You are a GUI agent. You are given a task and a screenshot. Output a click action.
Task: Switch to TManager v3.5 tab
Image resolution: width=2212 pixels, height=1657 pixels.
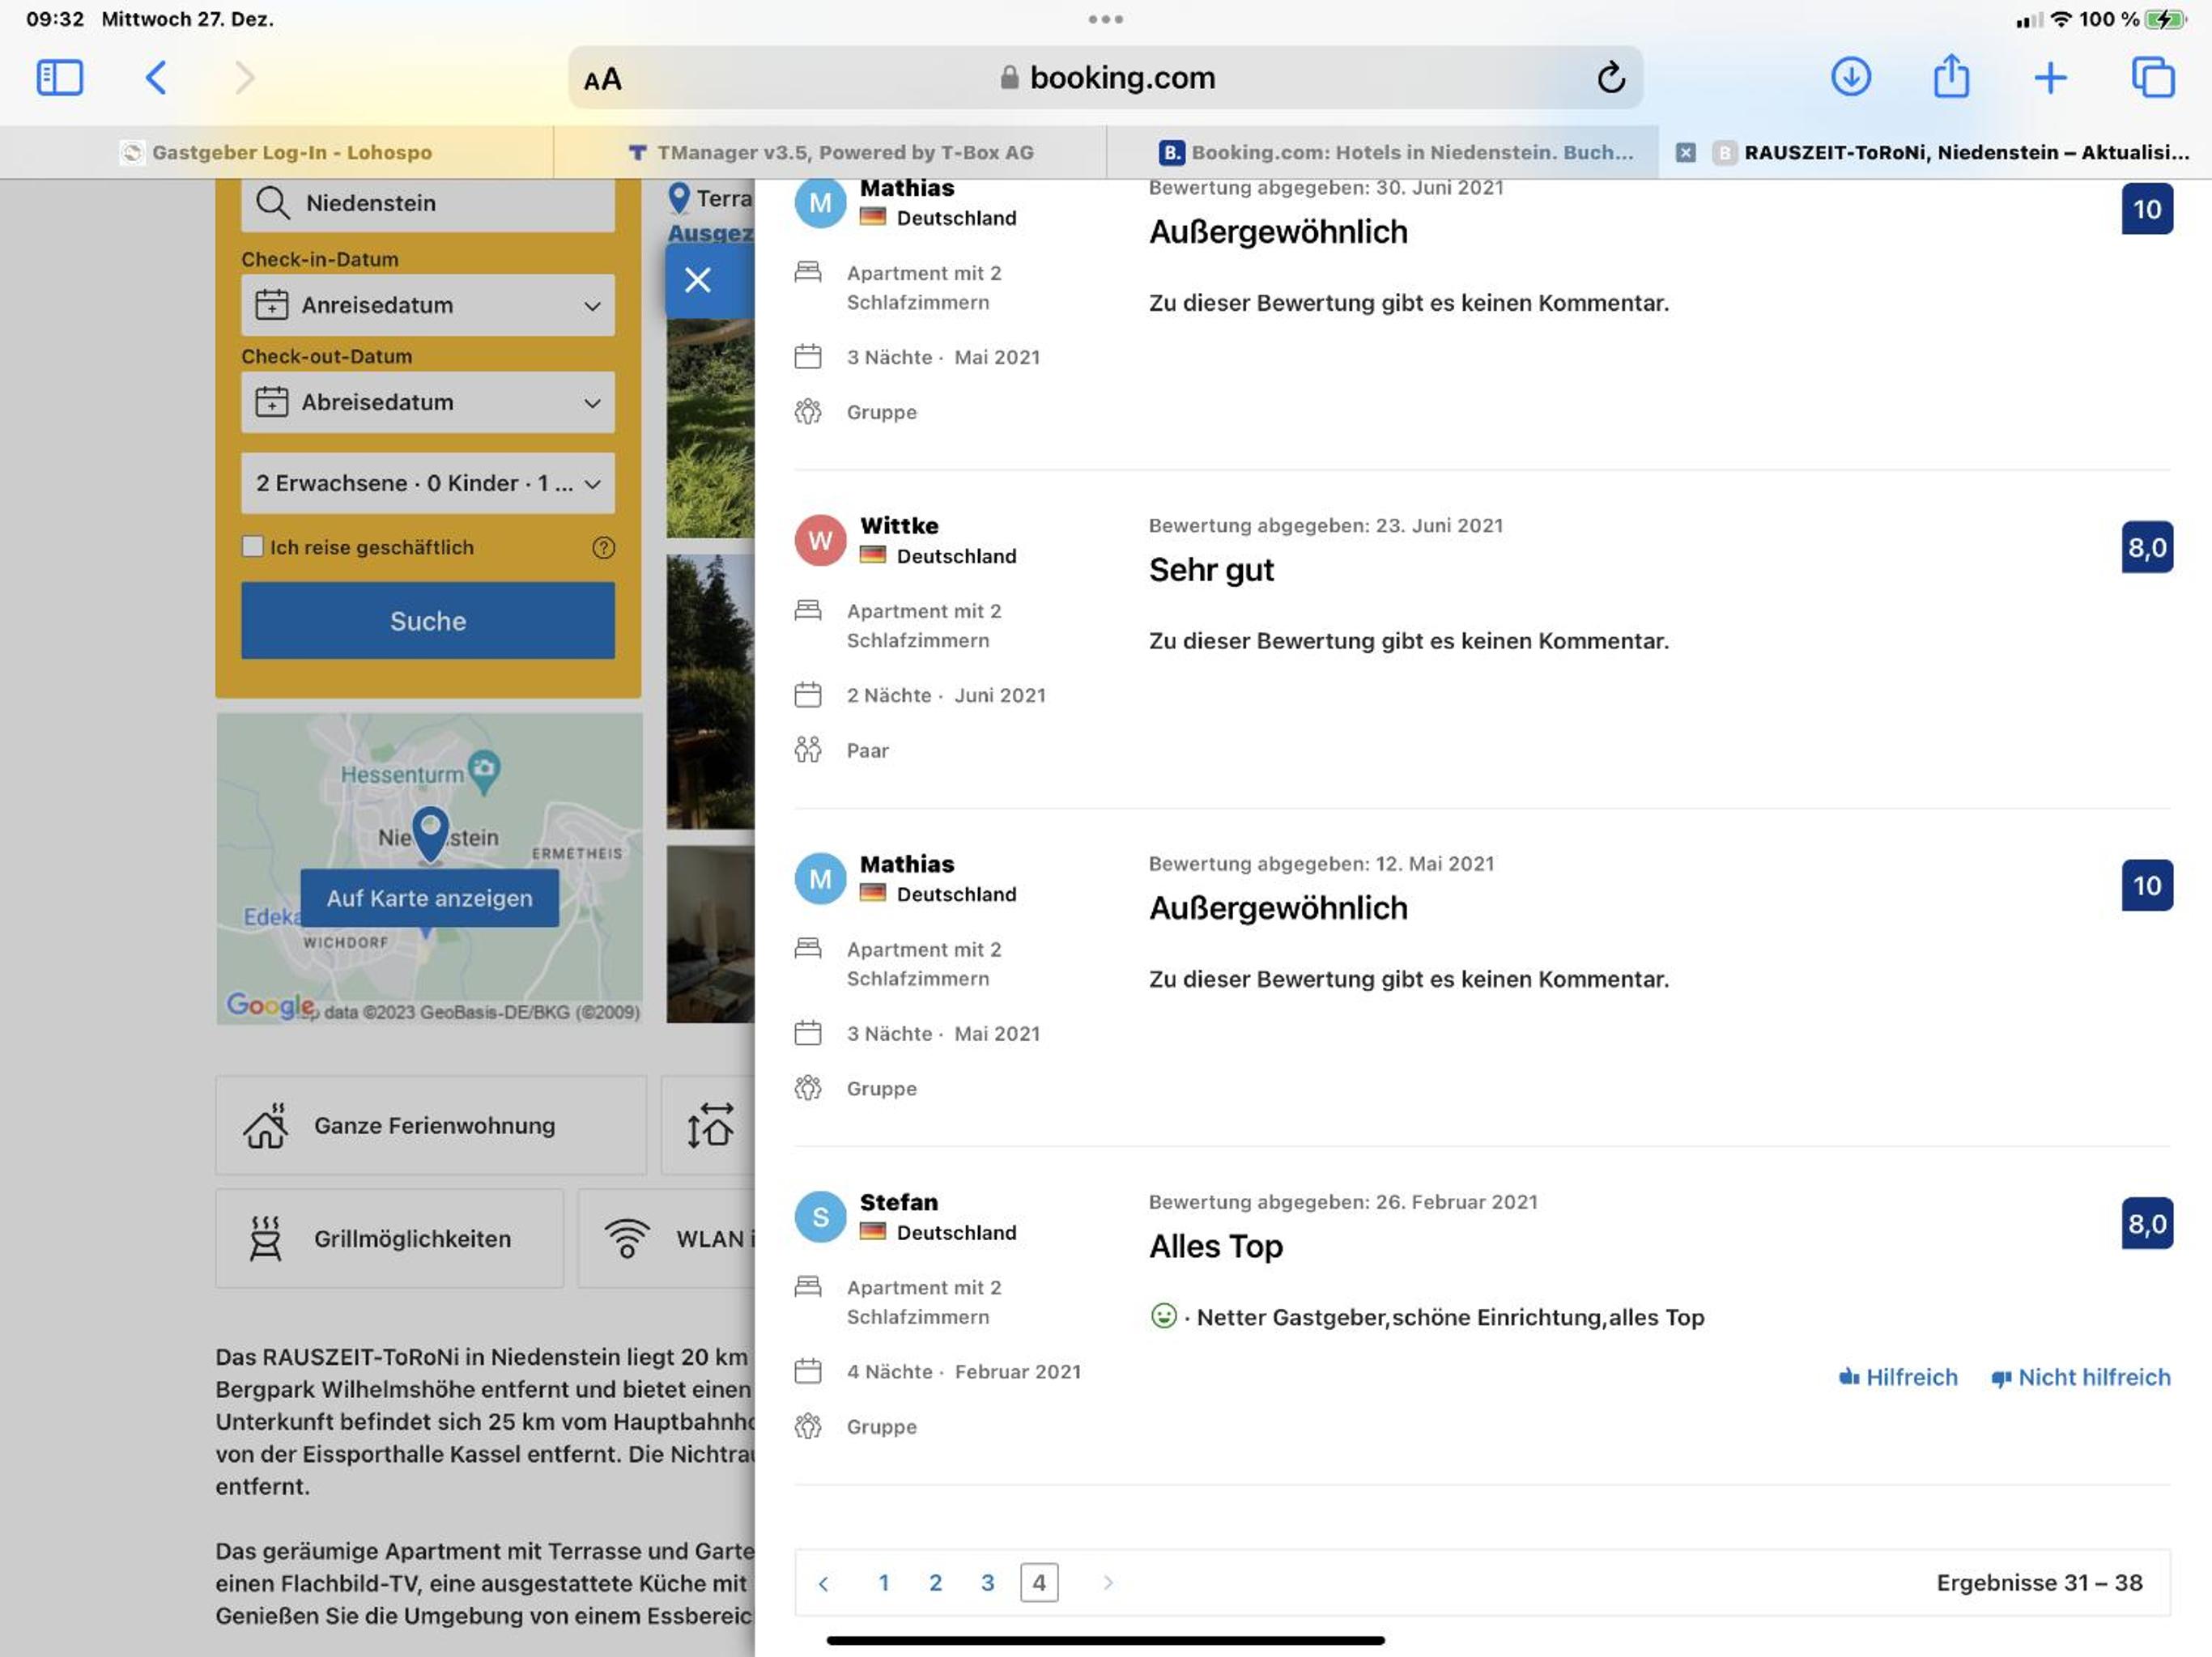pos(830,152)
